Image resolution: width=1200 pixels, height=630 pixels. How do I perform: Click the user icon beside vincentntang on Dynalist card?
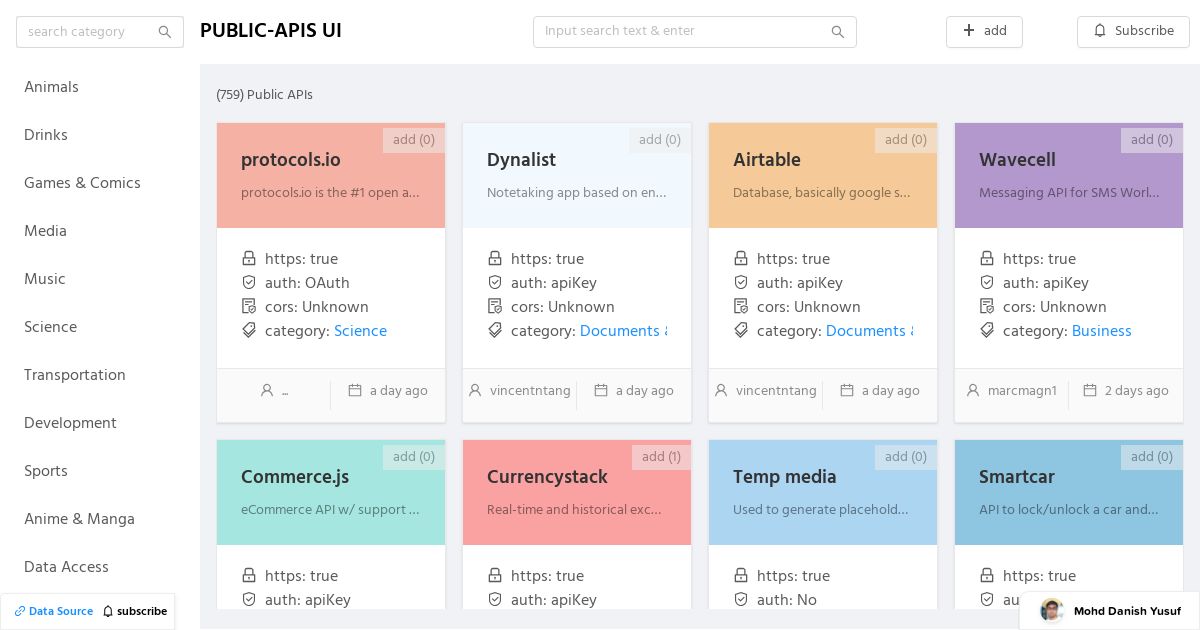[x=475, y=391]
